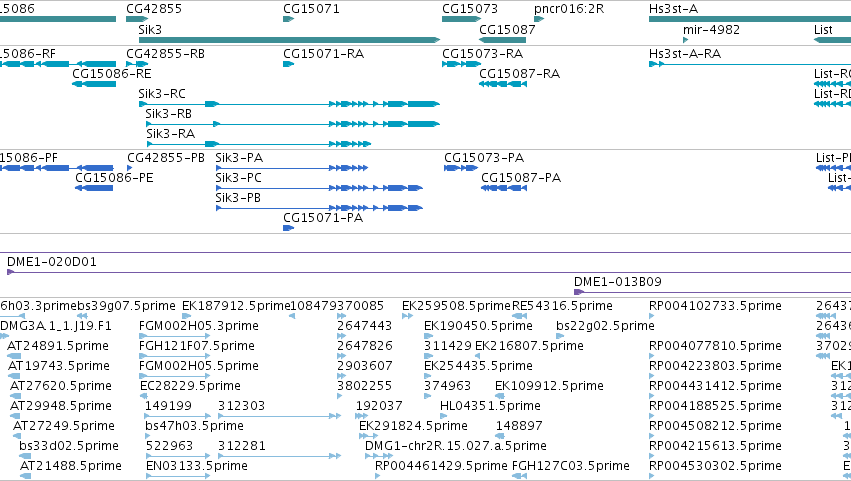The width and height of the screenshot is (851, 481).
Task: Select EST EK254435.5prime
Action: click(478, 366)
